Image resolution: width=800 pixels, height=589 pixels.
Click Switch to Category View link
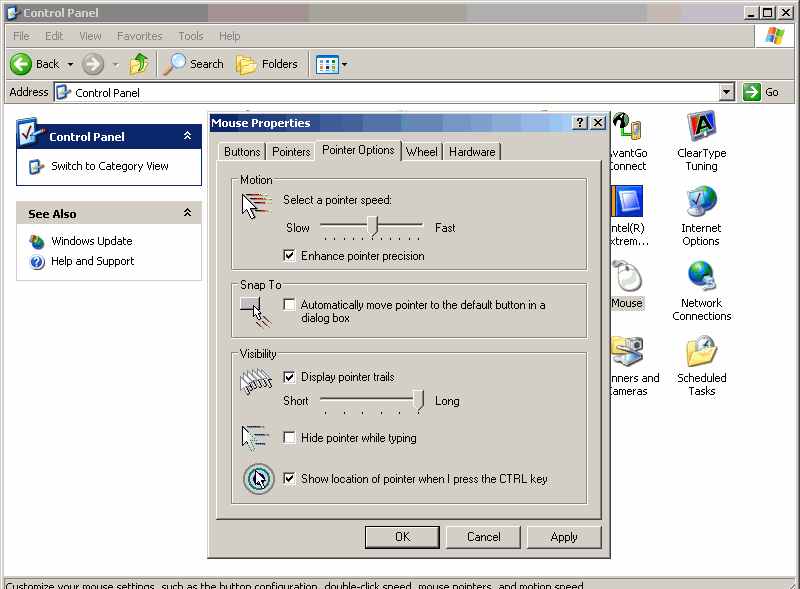pyautogui.click(x=110, y=166)
